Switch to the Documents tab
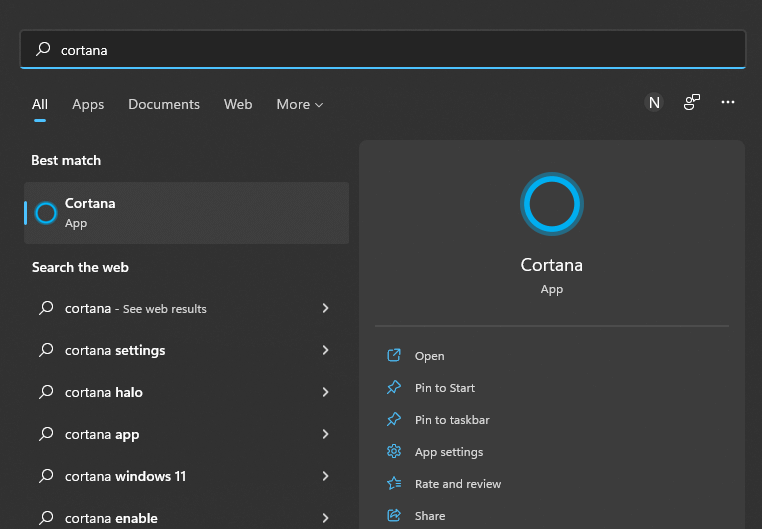762x529 pixels. point(164,104)
